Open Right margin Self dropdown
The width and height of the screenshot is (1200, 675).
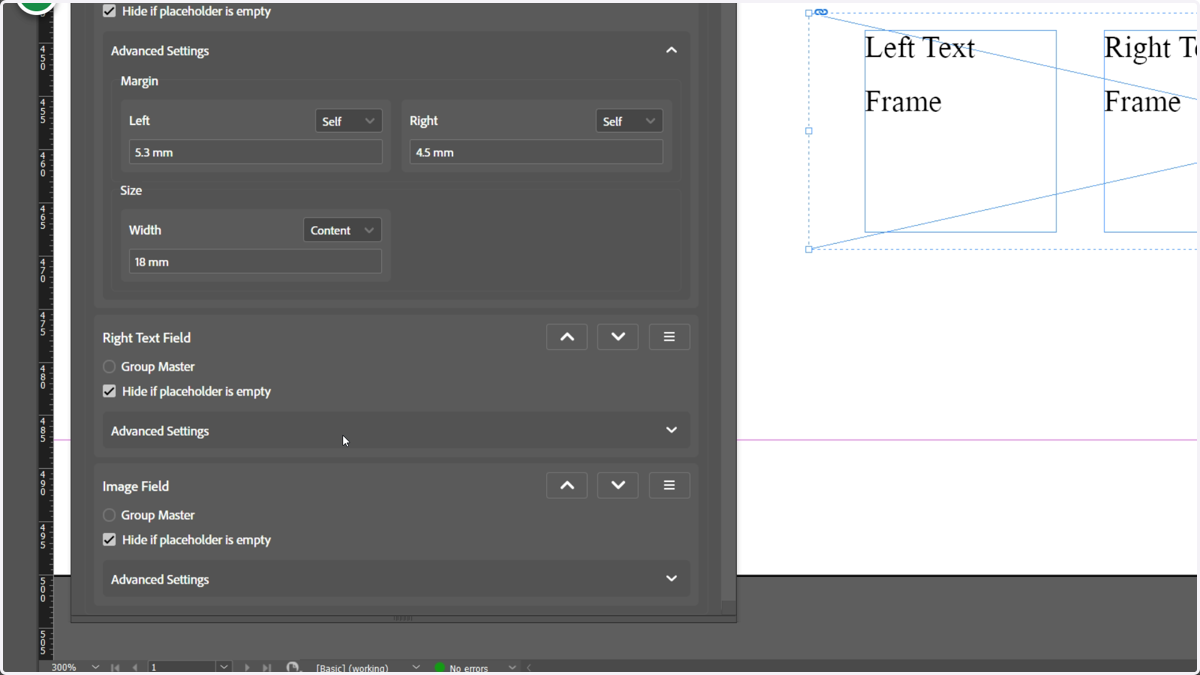tap(629, 121)
